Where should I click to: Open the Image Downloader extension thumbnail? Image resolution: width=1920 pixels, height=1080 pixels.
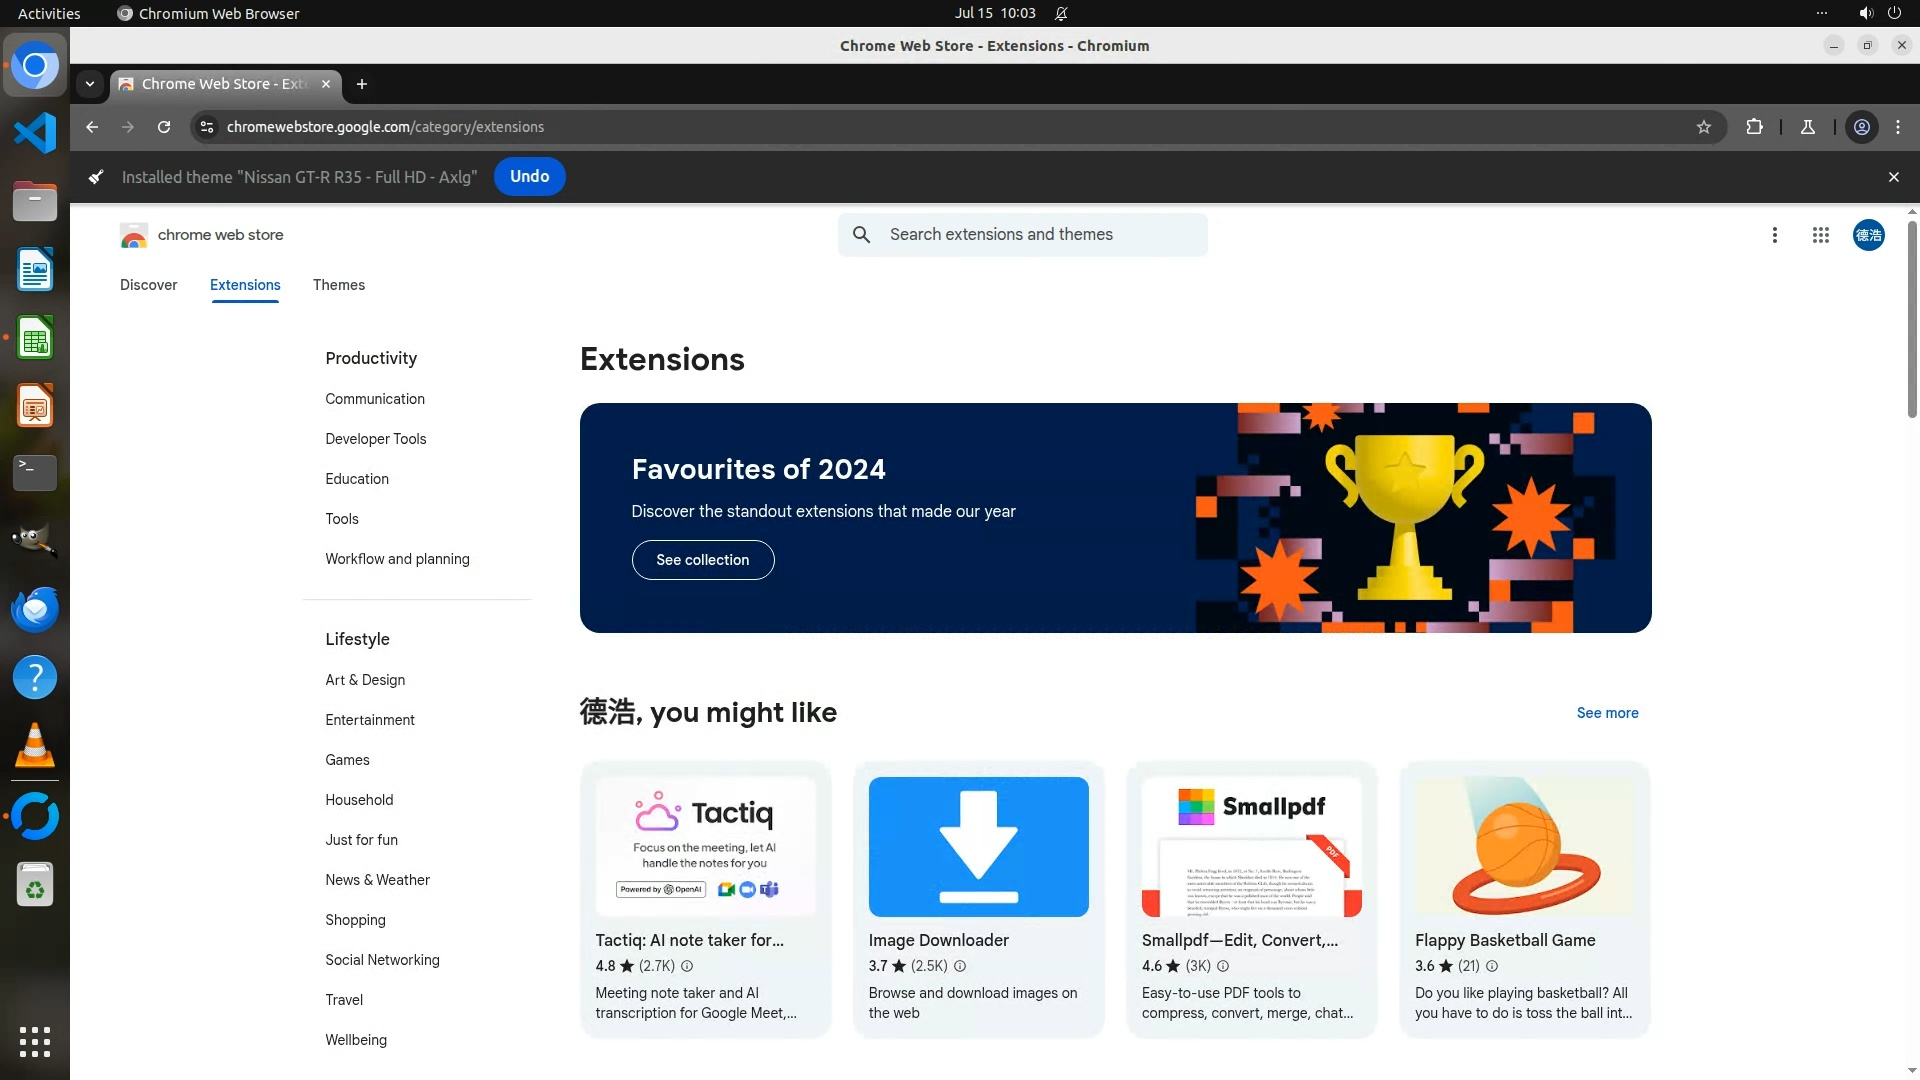click(978, 846)
